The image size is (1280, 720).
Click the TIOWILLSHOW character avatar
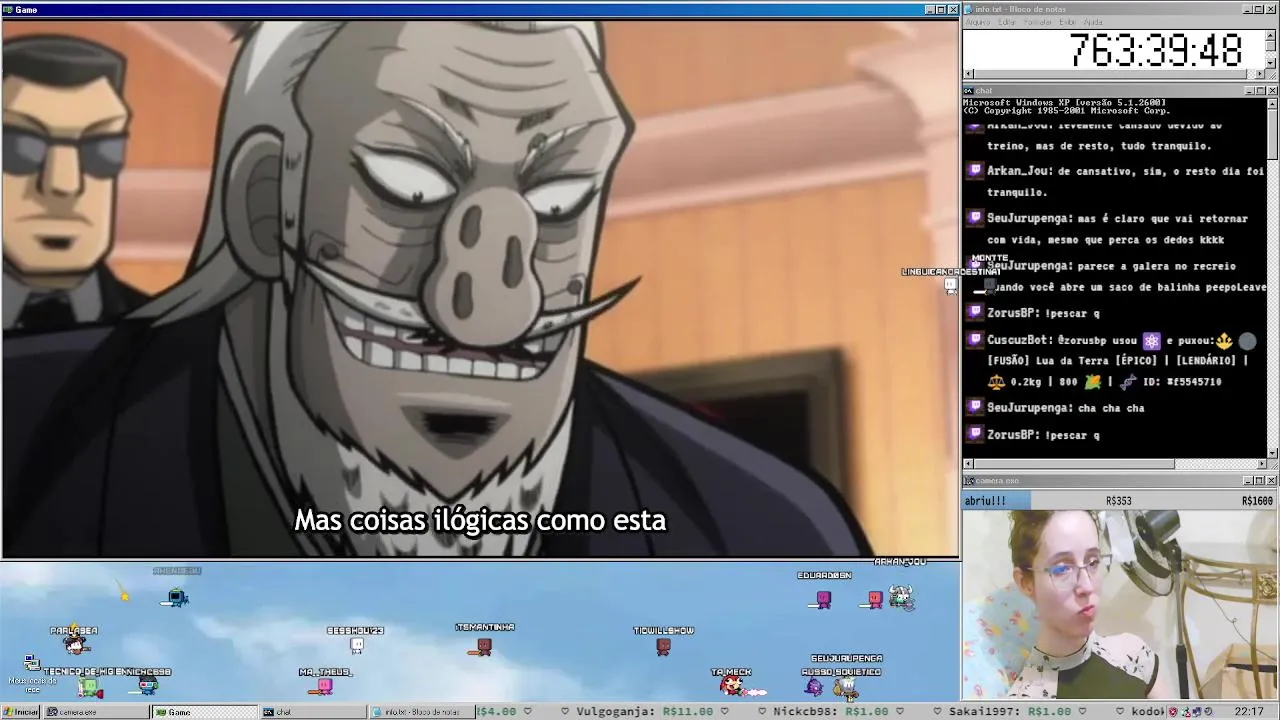click(x=663, y=647)
